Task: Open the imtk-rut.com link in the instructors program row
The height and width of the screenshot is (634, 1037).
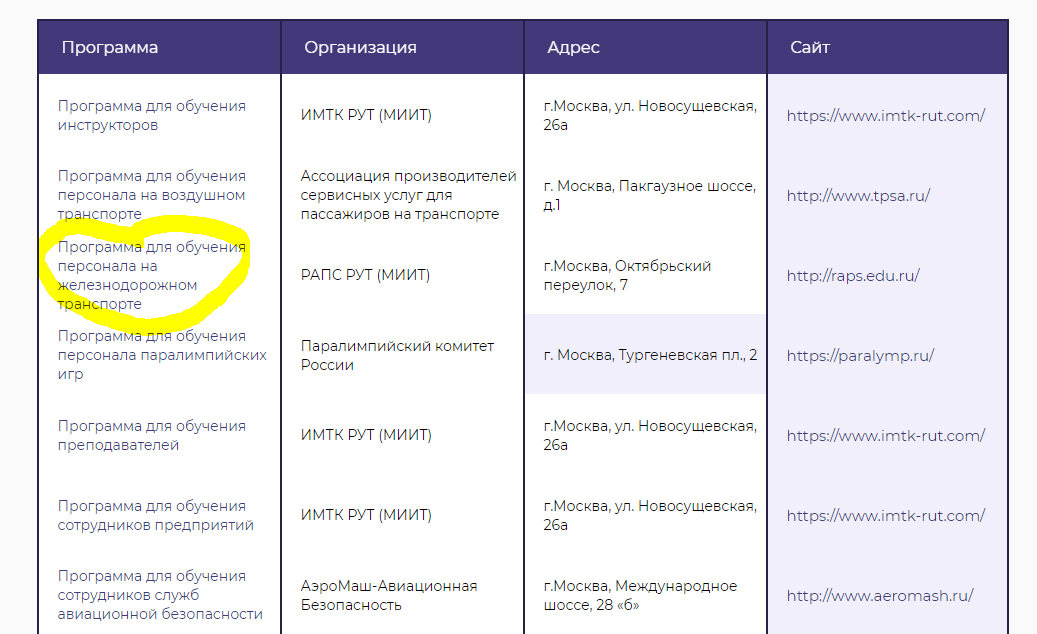Action: 886,116
